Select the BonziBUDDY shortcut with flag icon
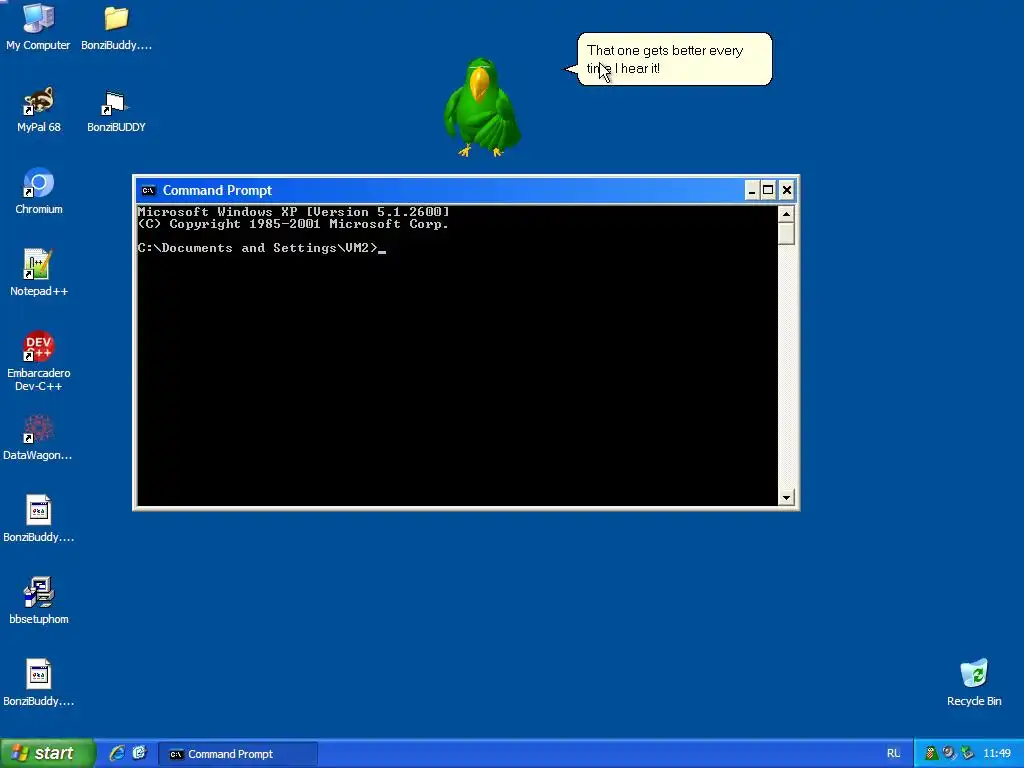Image resolution: width=1024 pixels, height=768 pixels. [x=116, y=109]
